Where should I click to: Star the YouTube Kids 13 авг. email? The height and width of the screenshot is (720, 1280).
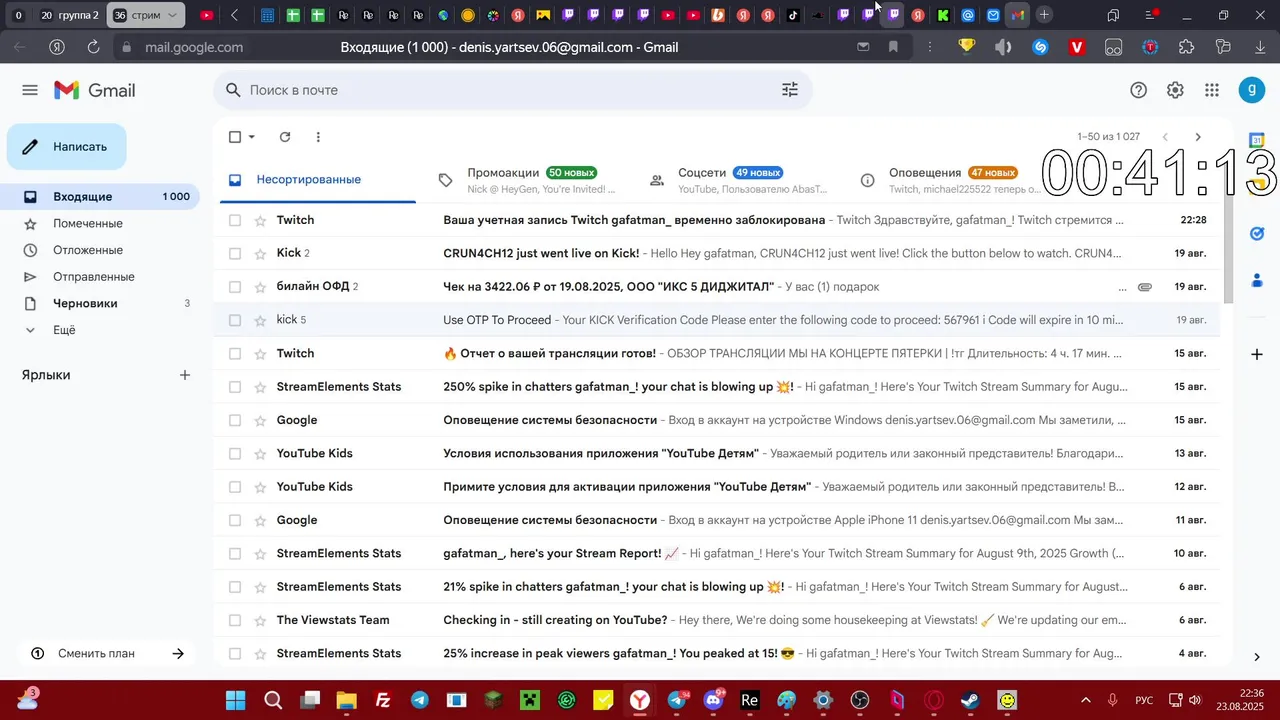(x=261, y=453)
